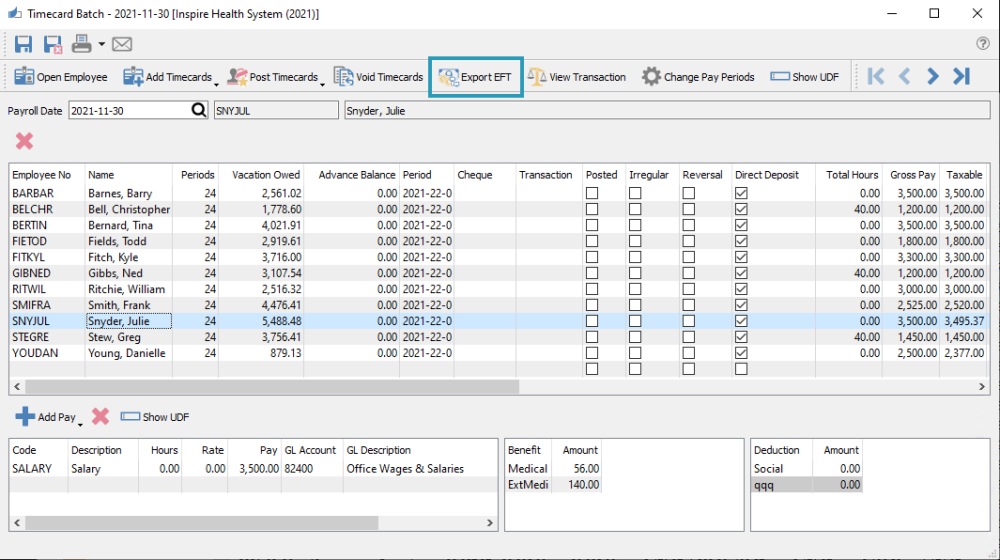Viewport: 1000px width, 560px height.
Task: Open the help question mark icon
Action: point(982,44)
